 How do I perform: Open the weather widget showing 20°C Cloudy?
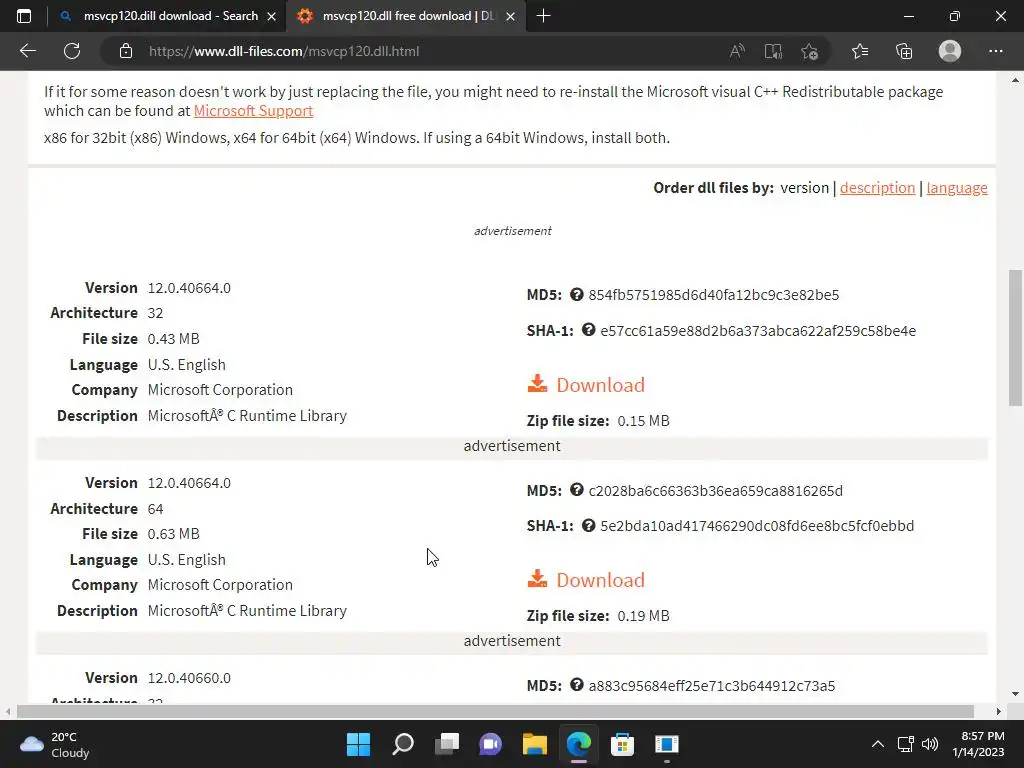pos(55,744)
